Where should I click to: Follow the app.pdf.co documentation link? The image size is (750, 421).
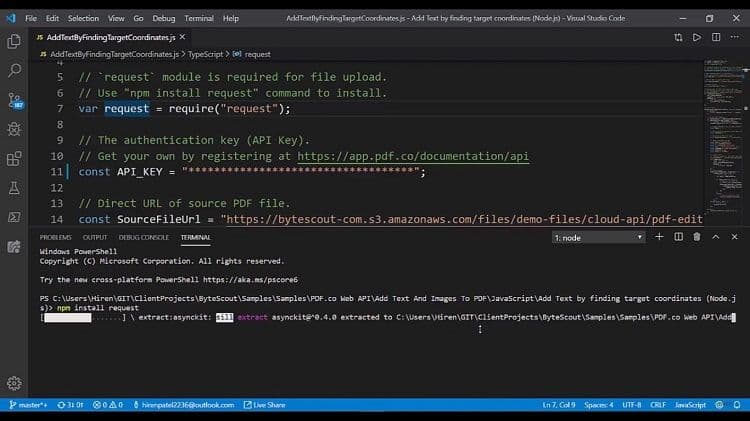tap(412, 156)
